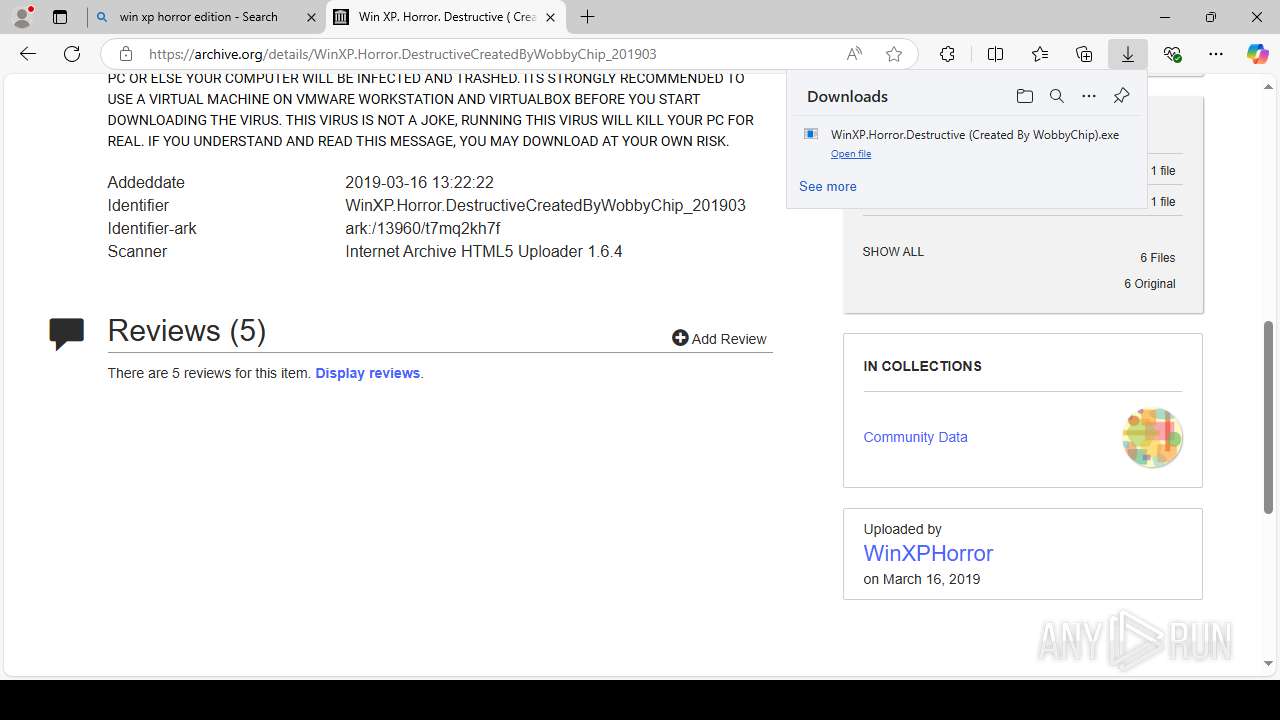Click scrollbar down arrow
Image resolution: width=1280 pixels, height=720 pixels.
(1269, 663)
